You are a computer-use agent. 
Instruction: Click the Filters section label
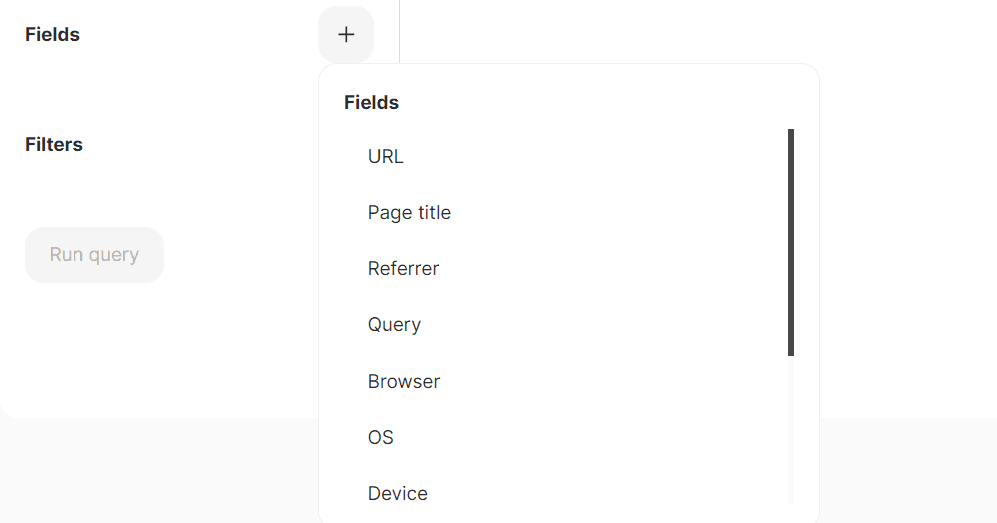pyautogui.click(x=54, y=145)
